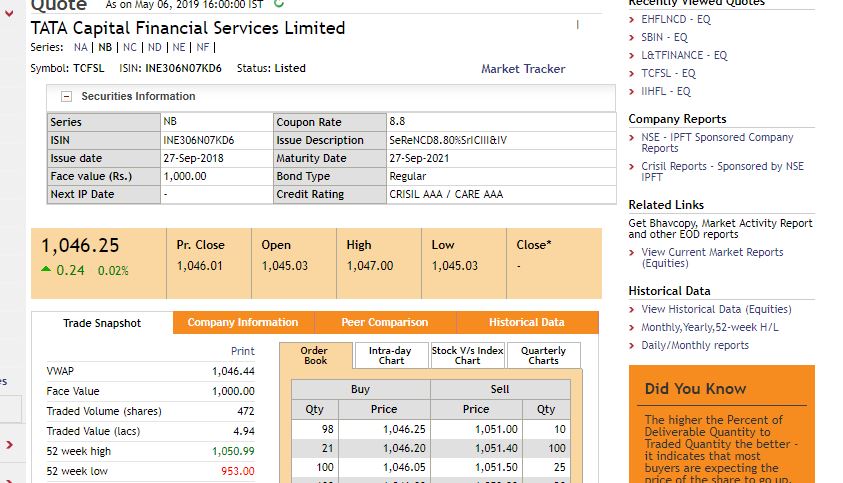
Task: Click best buy price 1,046.25 in order book
Action: tap(404, 429)
